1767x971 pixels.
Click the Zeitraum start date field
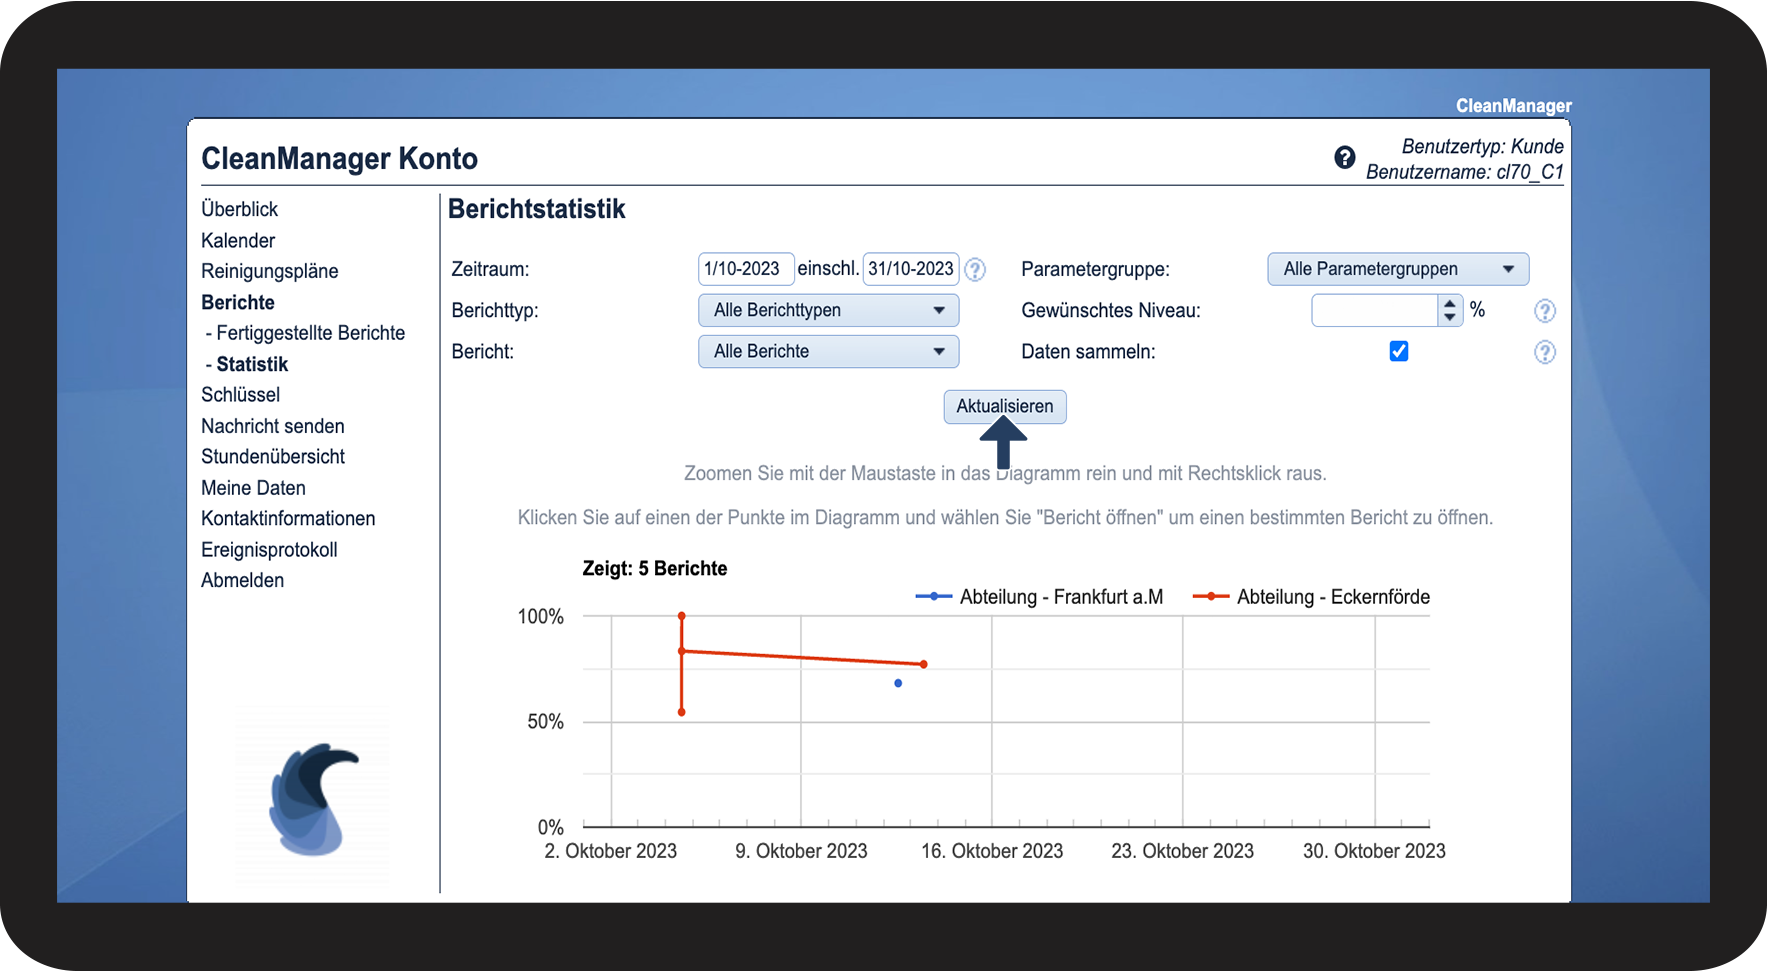[x=746, y=269]
